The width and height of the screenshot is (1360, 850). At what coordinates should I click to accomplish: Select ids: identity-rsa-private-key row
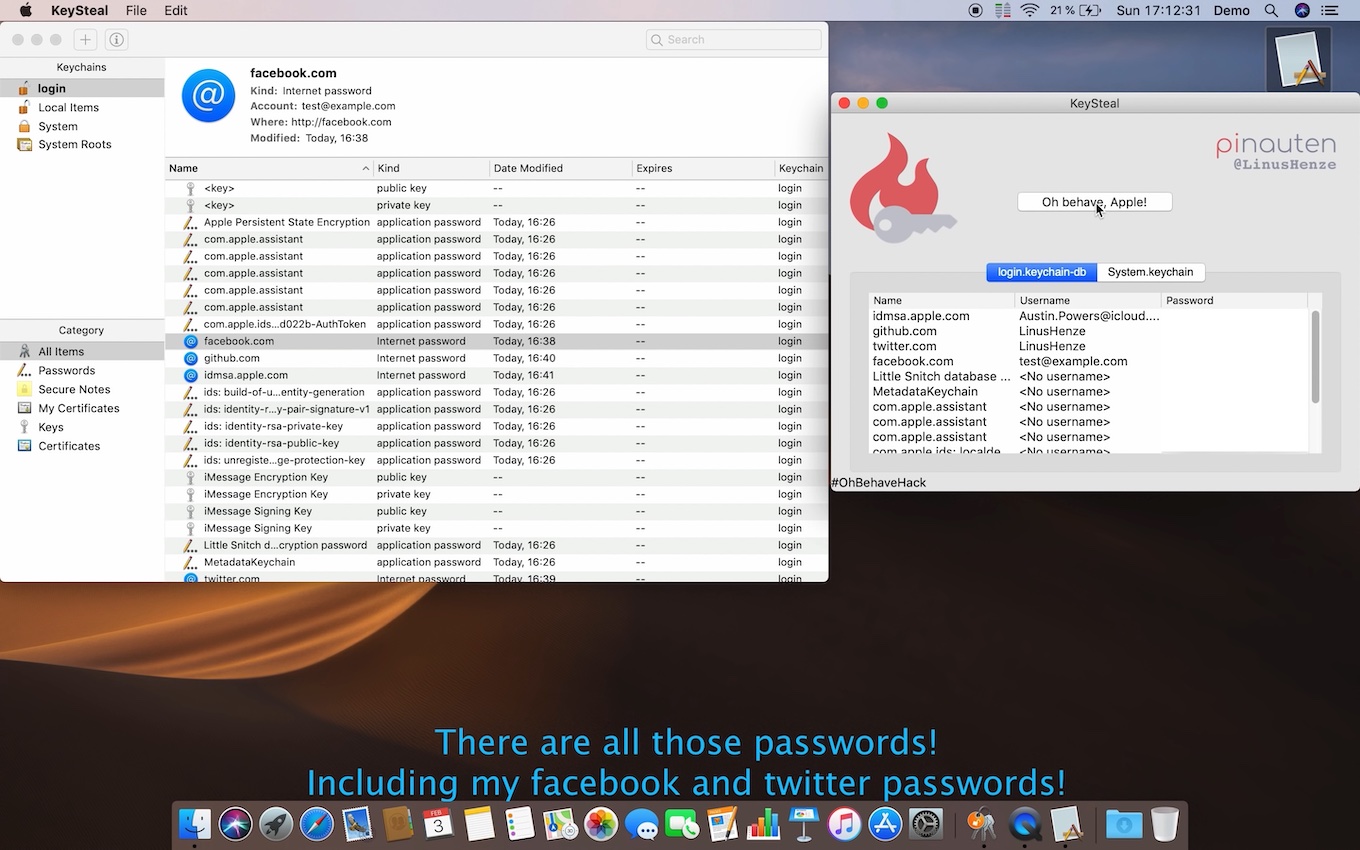(x=496, y=426)
